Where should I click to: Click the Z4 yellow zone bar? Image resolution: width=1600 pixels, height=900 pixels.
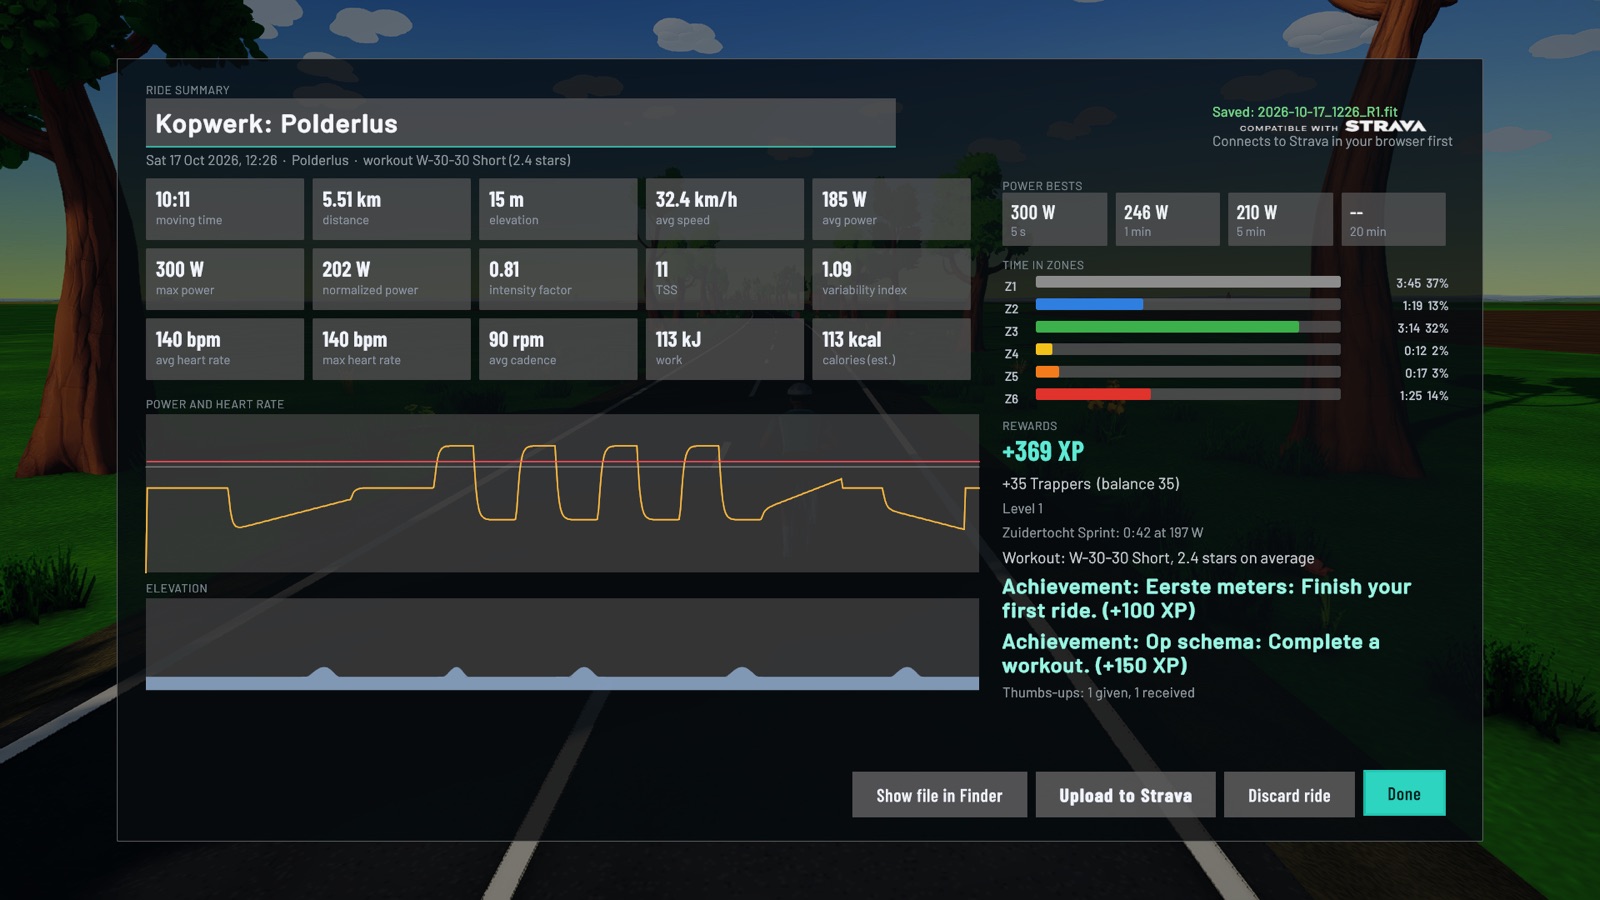(1044, 349)
